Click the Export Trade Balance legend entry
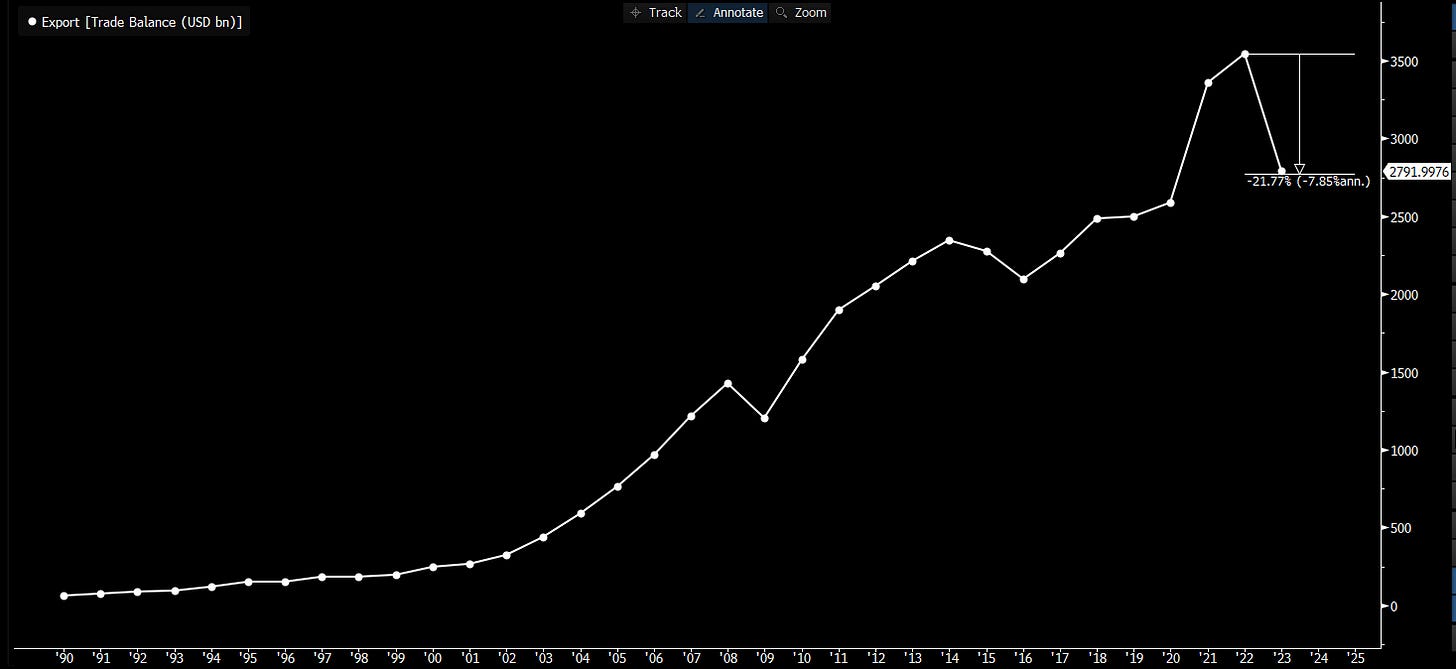1456x669 pixels. 134,21
